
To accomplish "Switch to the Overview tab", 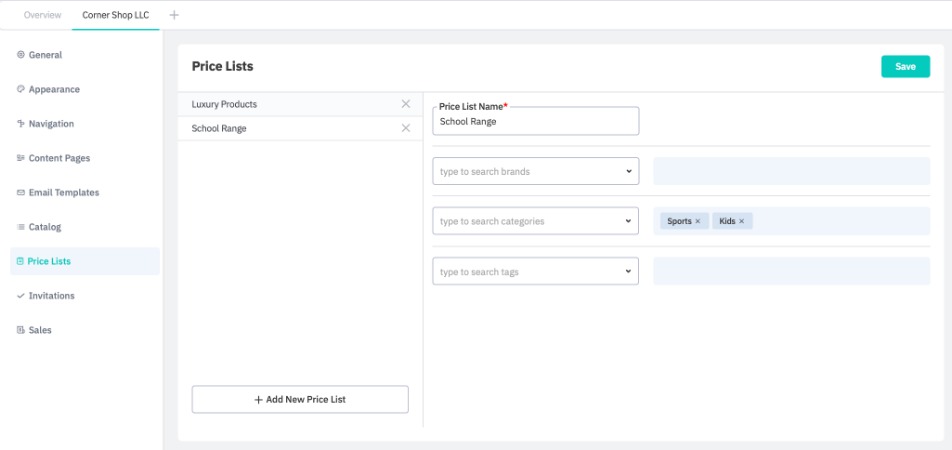I will (42, 15).
